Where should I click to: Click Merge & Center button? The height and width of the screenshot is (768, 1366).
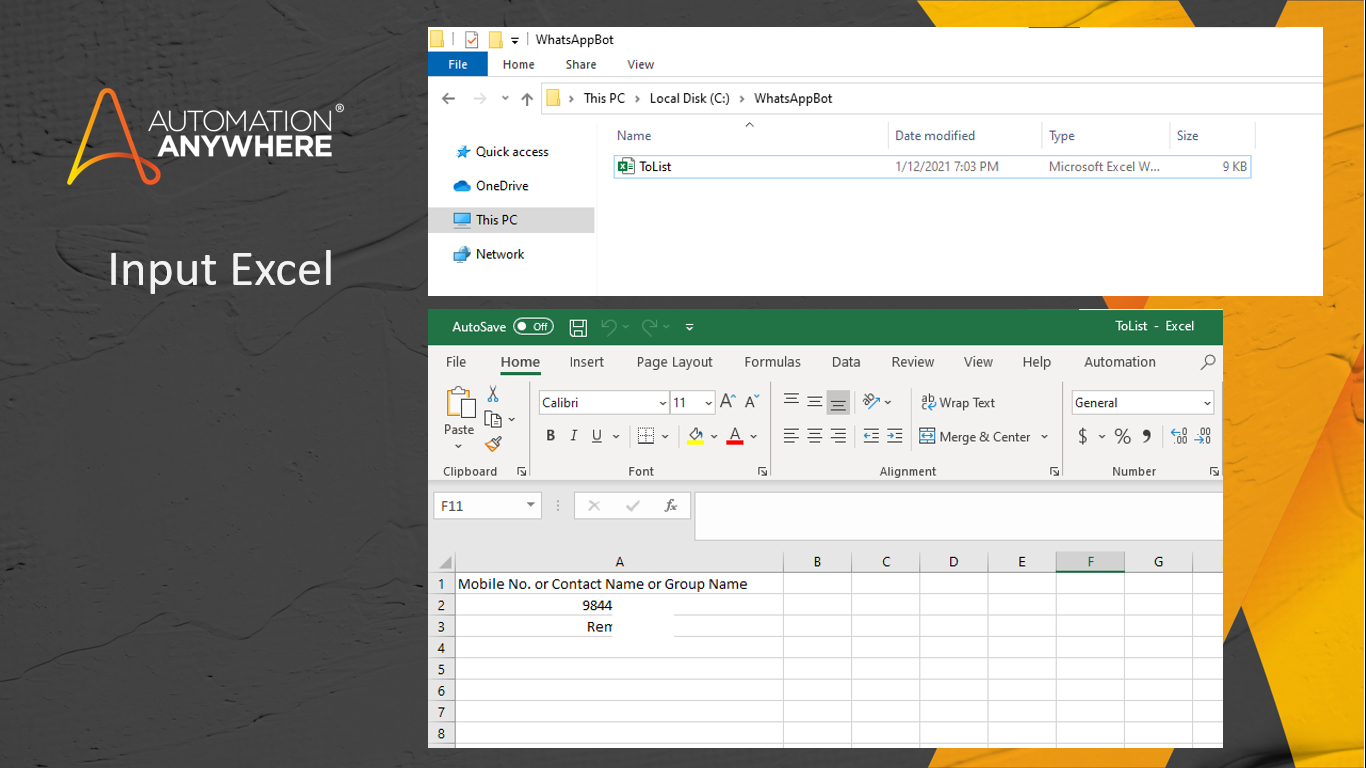[x=975, y=437]
